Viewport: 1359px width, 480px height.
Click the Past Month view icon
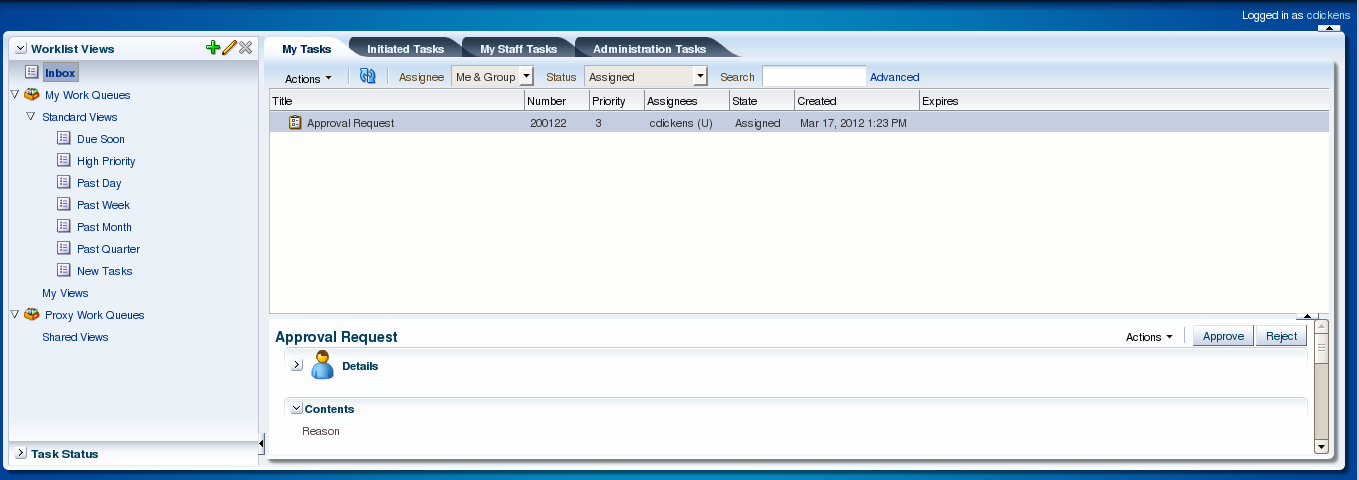[x=64, y=227]
